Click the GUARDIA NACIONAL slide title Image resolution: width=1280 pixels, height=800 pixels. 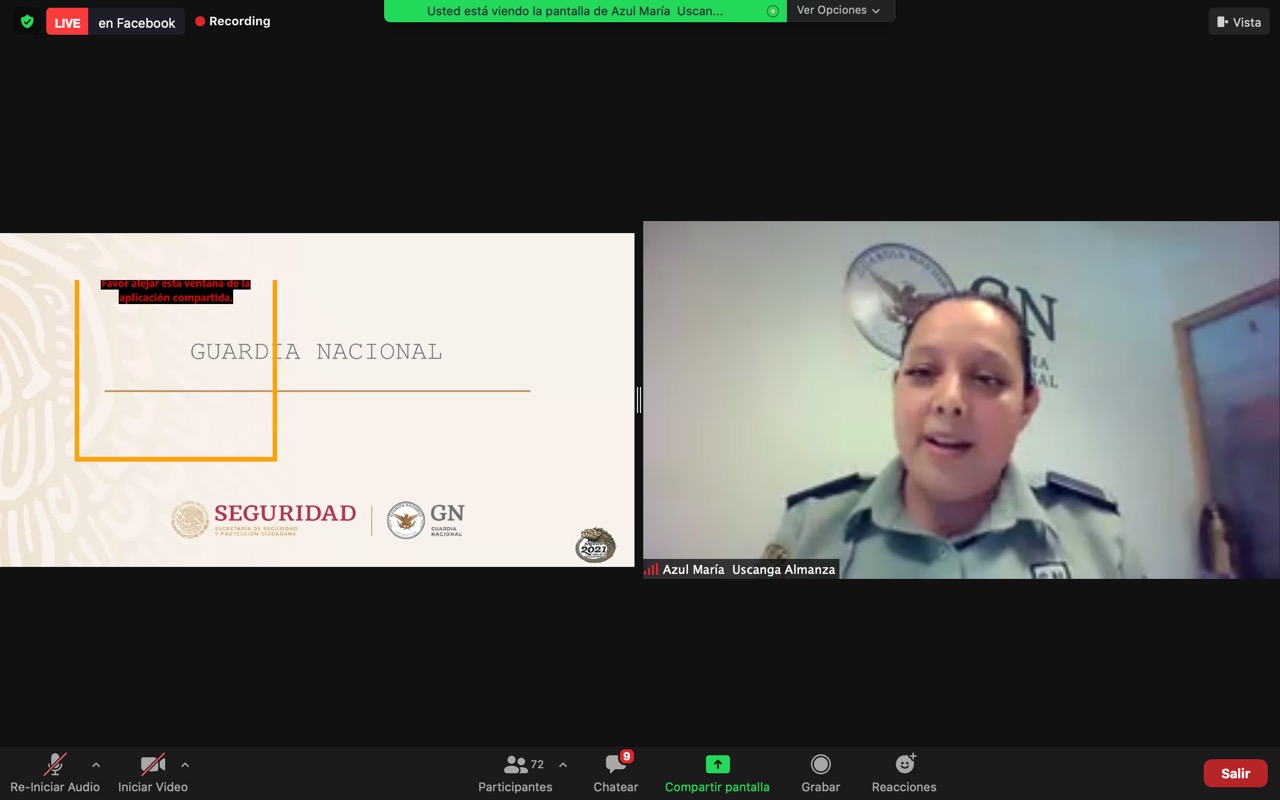pyautogui.click(x=316, y=352)
